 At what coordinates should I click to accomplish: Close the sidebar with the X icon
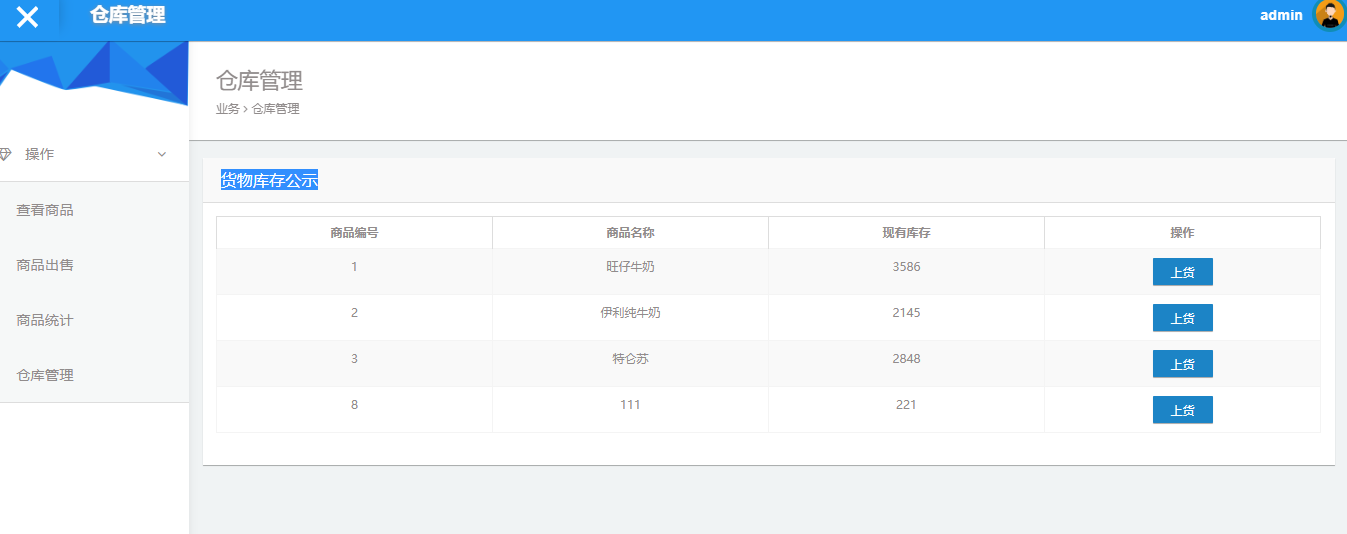[28, 16]
